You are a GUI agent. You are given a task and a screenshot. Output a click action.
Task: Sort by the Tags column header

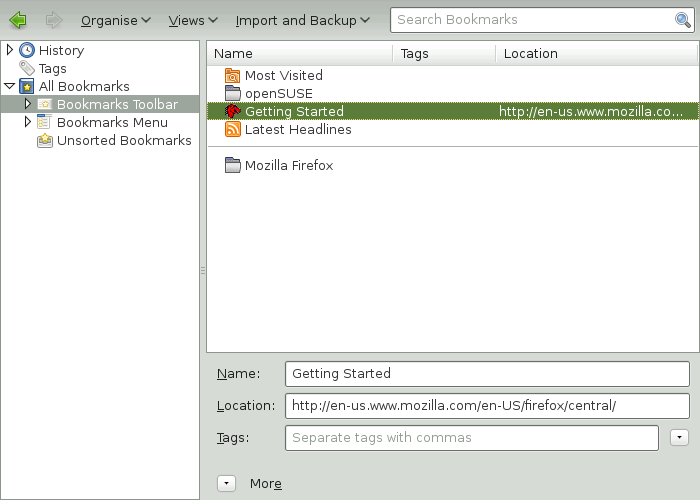click(444, 54)
